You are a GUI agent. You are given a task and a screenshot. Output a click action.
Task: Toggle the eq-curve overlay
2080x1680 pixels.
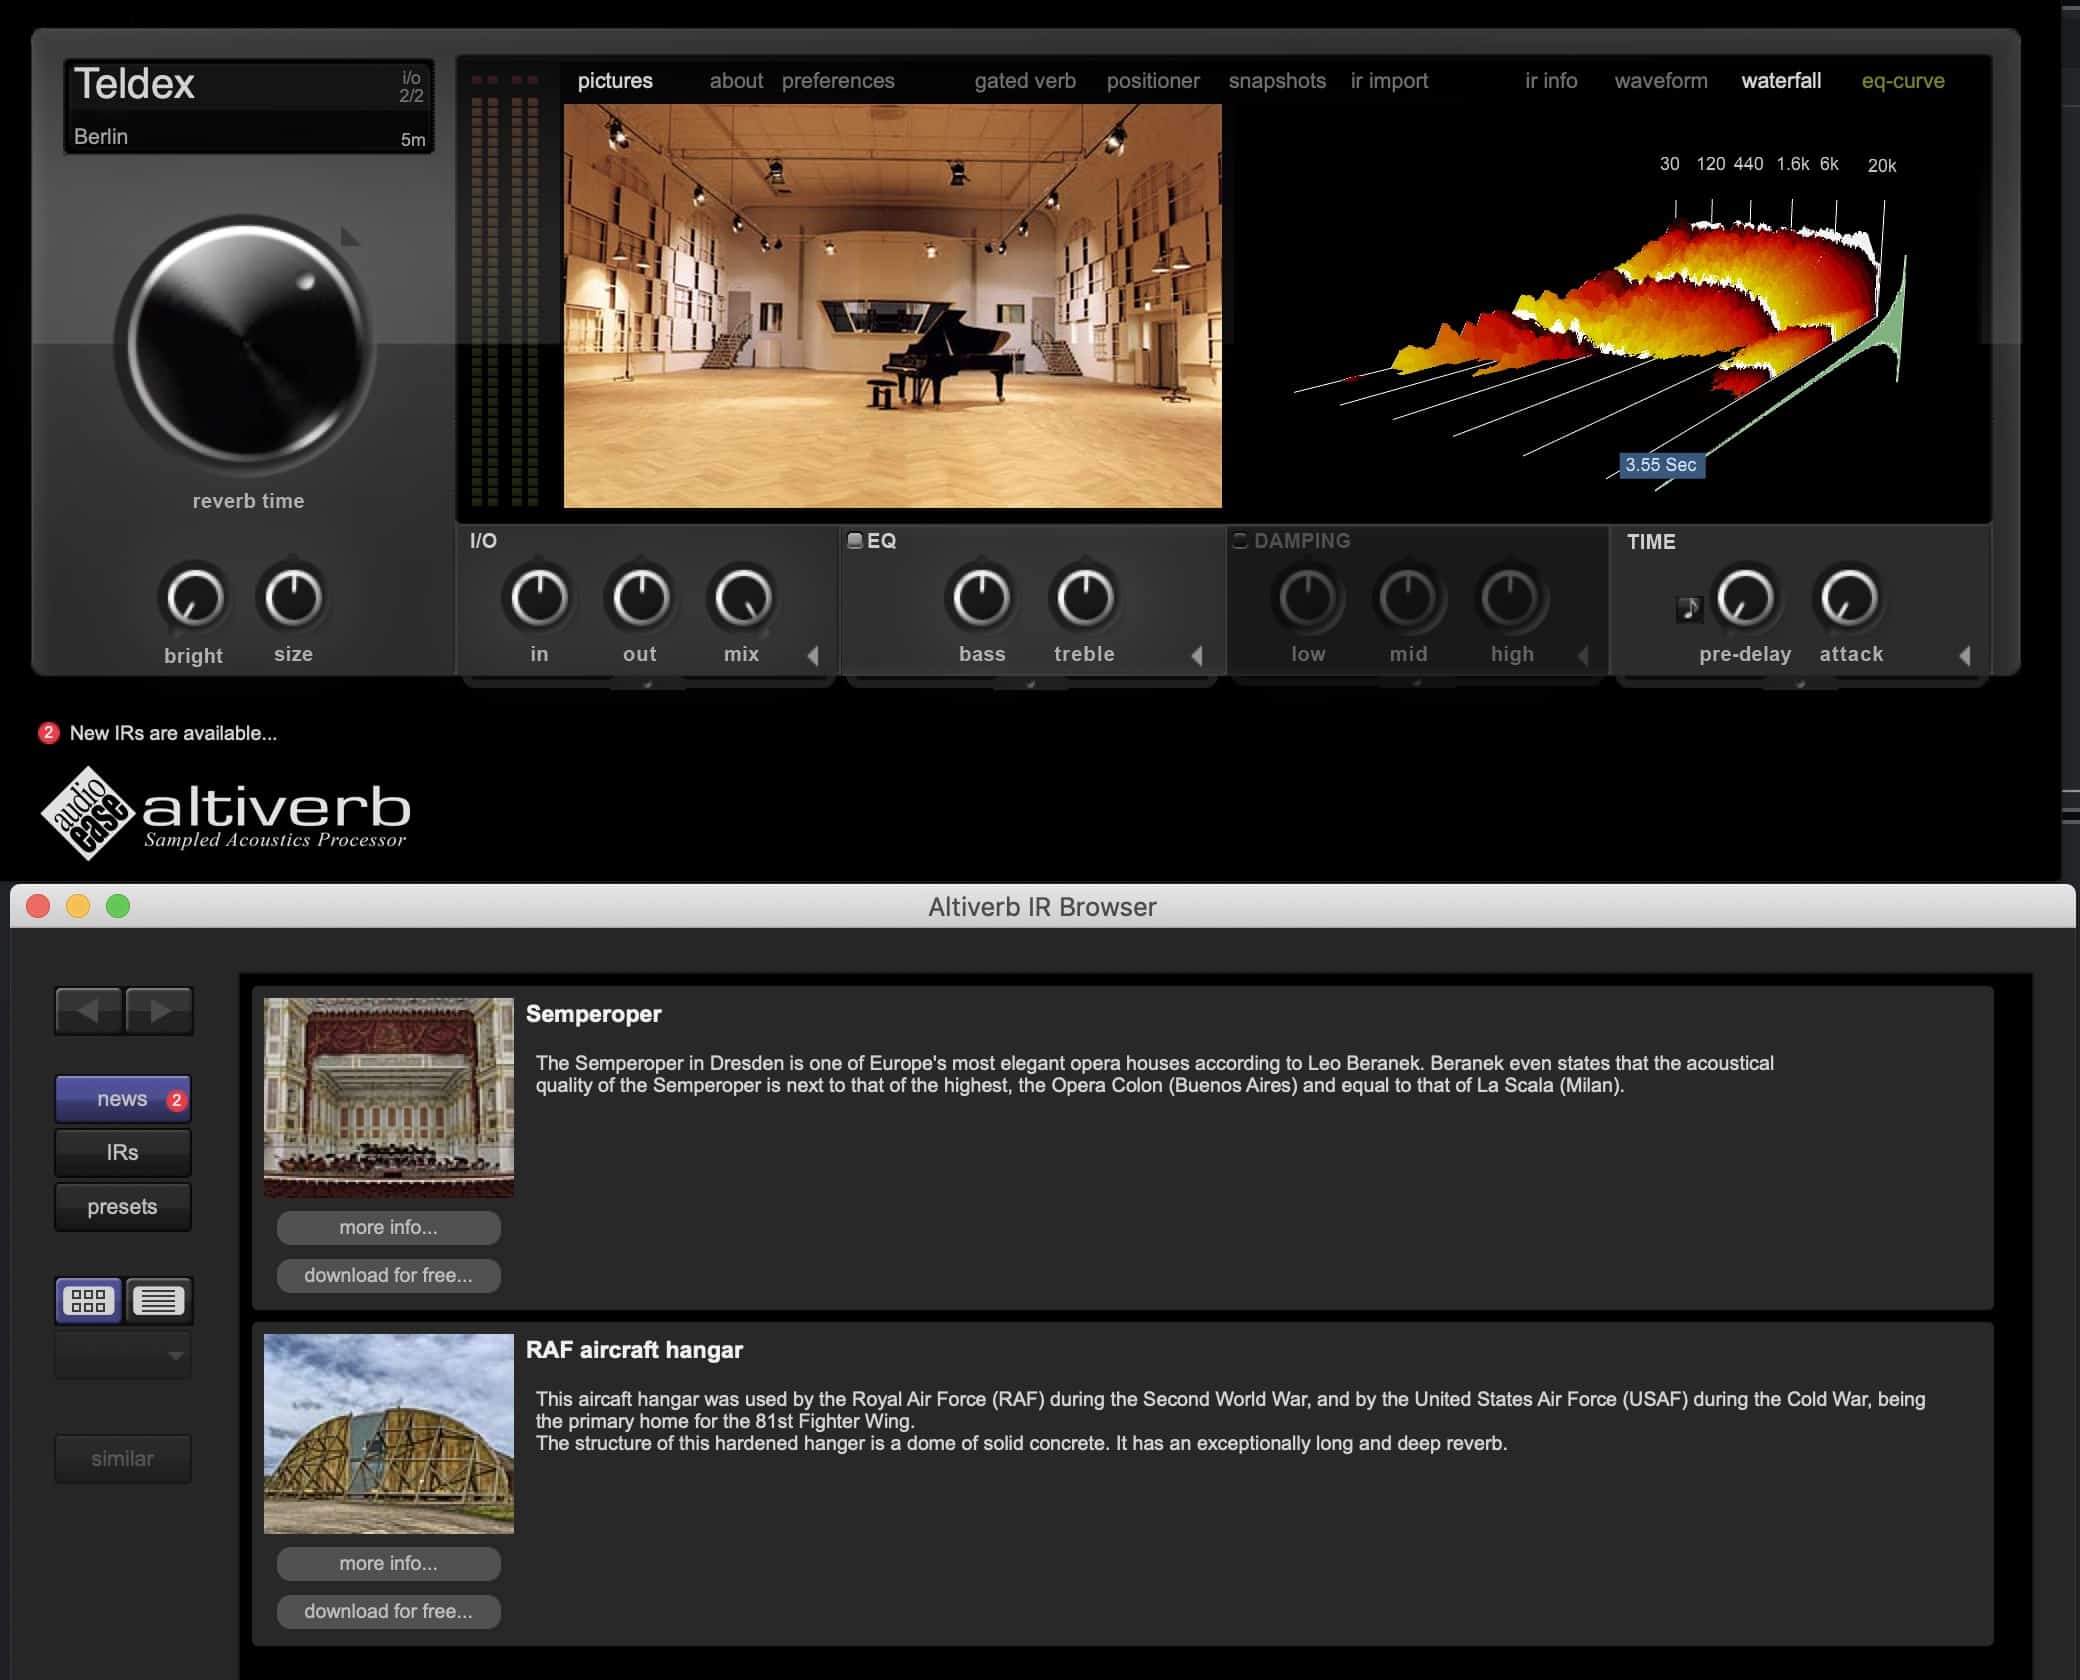tap(1903, 81)
